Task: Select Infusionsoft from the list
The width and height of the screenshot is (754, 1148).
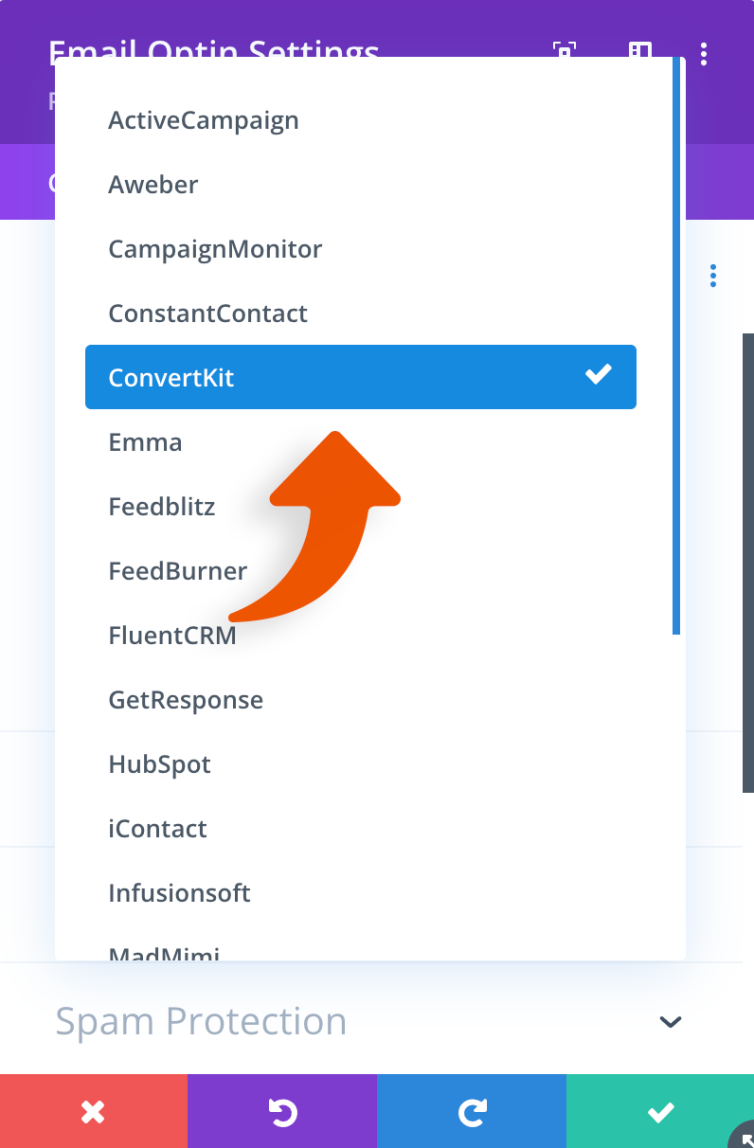Action: 179,893
